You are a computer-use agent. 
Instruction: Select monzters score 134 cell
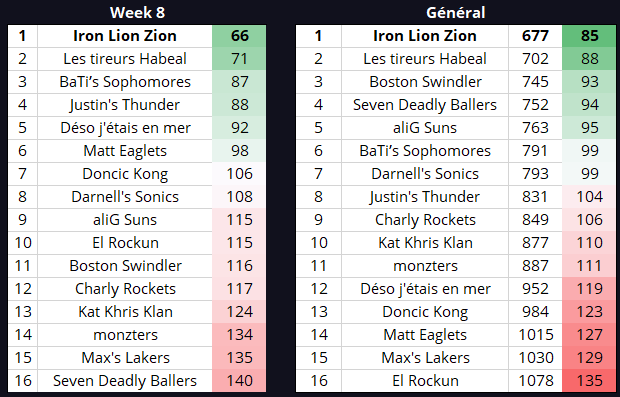pyautogui.click(x=239, y=335)
